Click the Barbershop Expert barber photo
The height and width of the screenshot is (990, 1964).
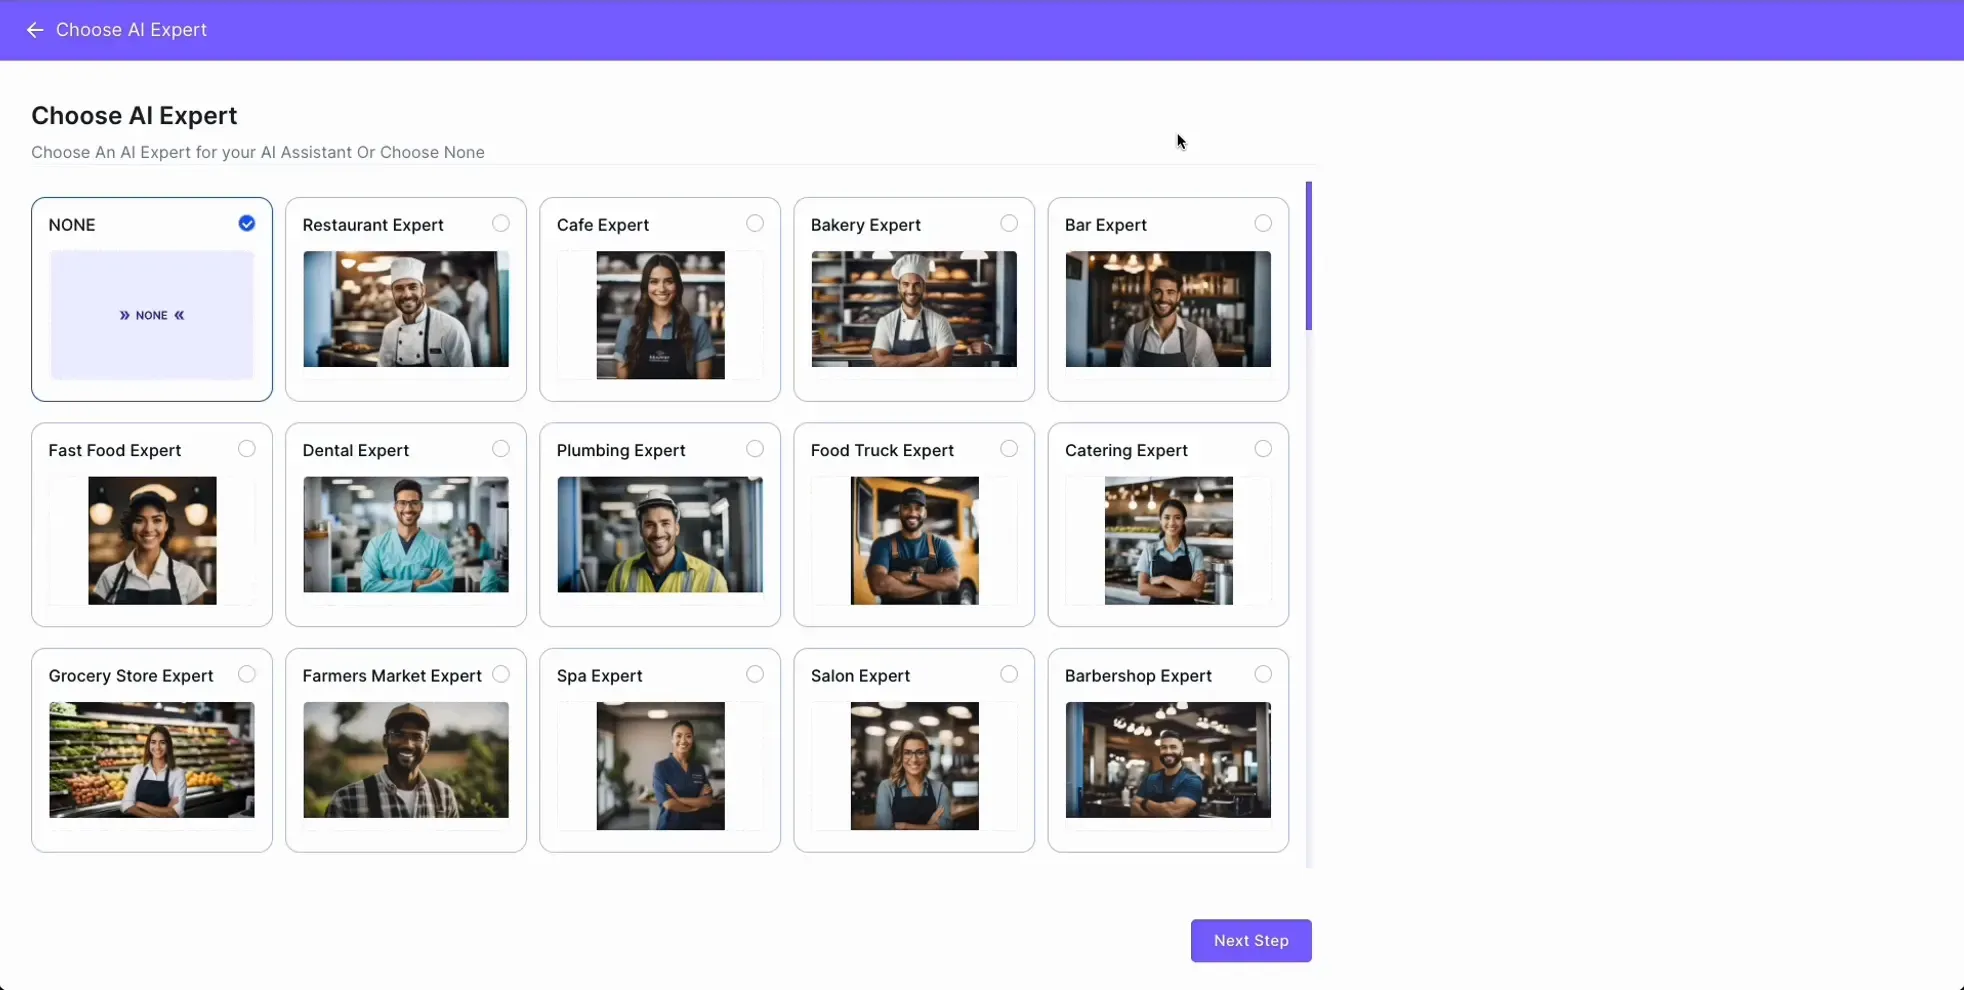[1168, 760]
